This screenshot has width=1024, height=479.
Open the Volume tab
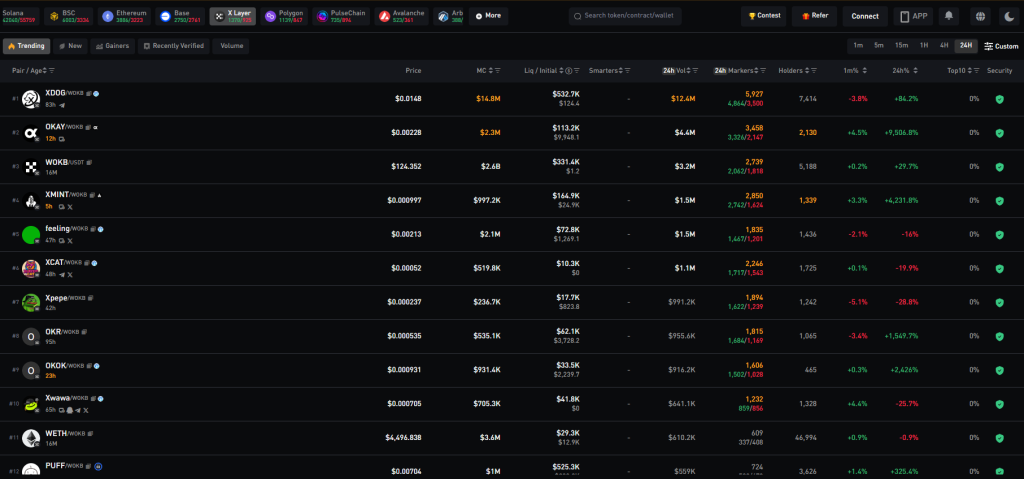pos(231,46)
